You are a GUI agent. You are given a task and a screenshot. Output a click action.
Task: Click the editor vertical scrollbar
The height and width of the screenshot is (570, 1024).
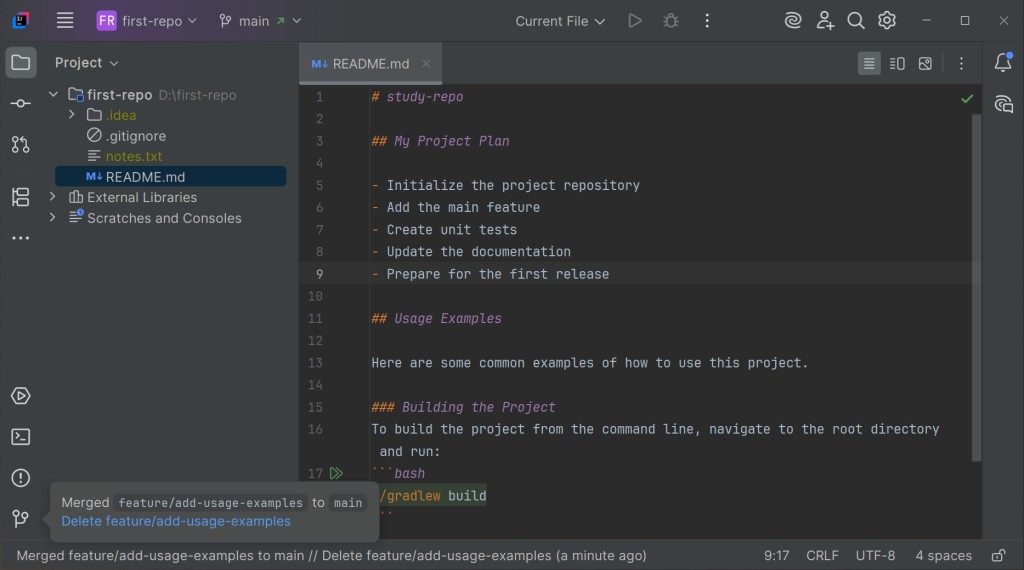976,287
